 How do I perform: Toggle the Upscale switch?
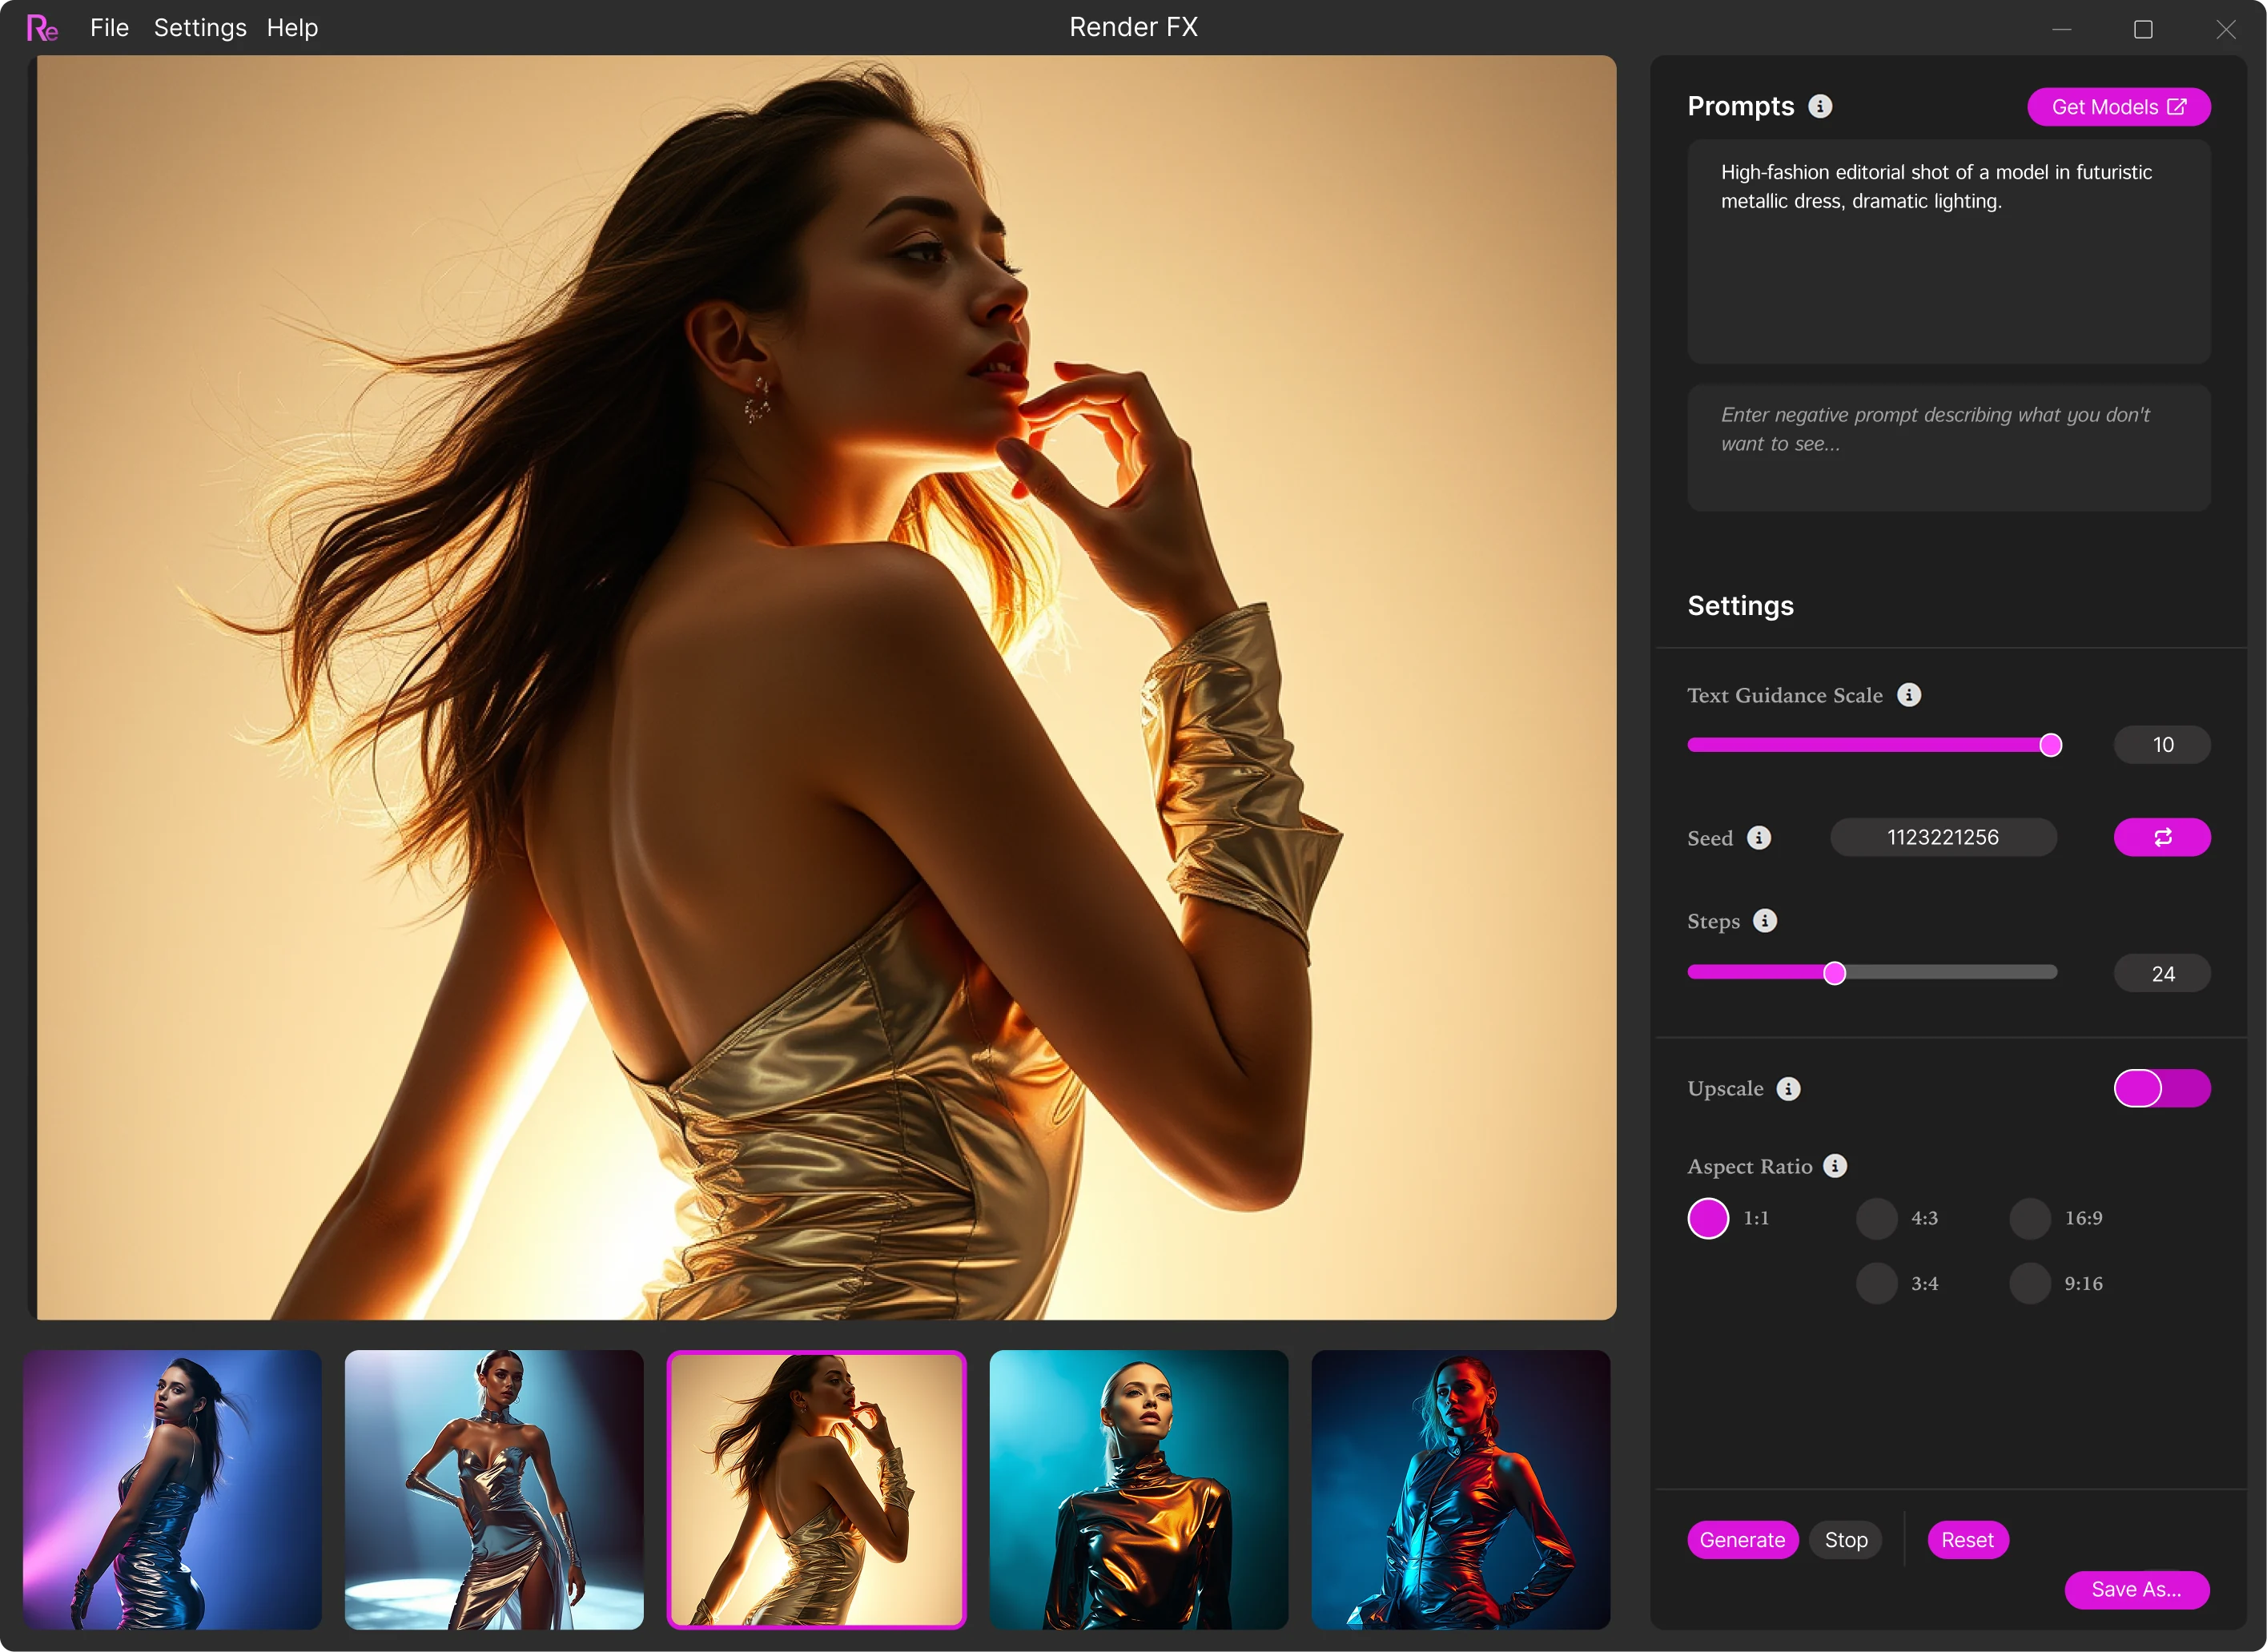click(x=2161, y=1089)
